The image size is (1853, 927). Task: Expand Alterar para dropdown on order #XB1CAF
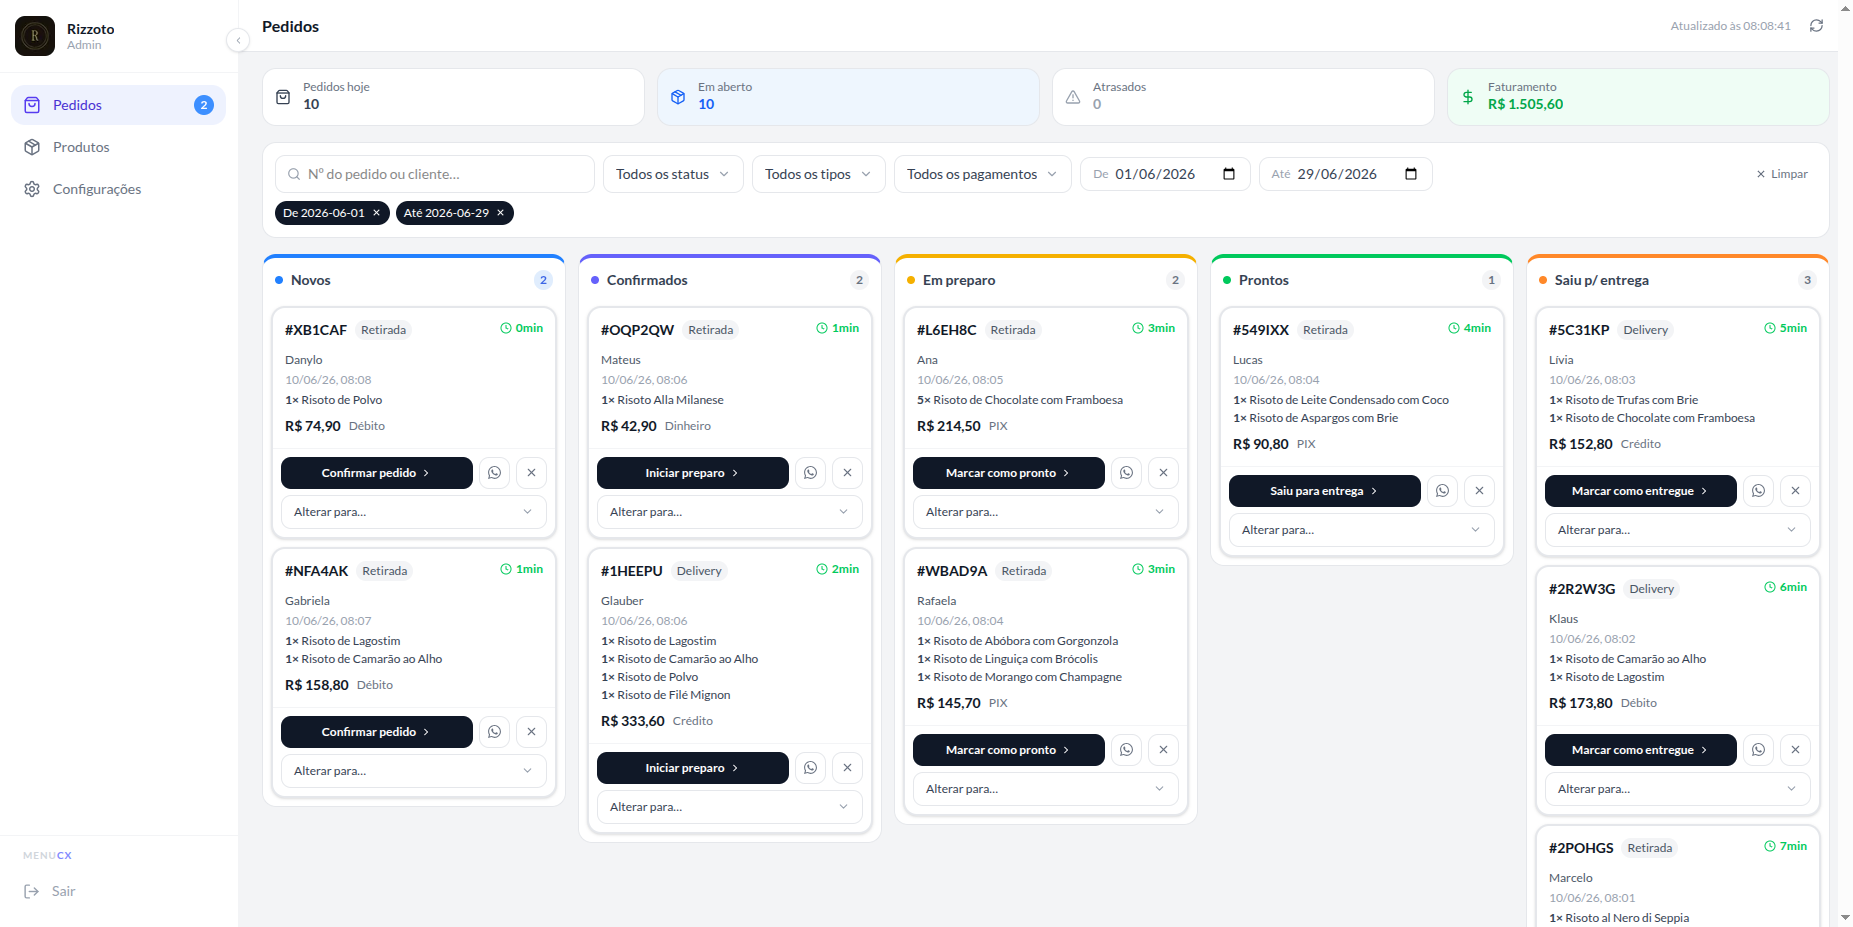pyautogui.click(x=414, y=512)
